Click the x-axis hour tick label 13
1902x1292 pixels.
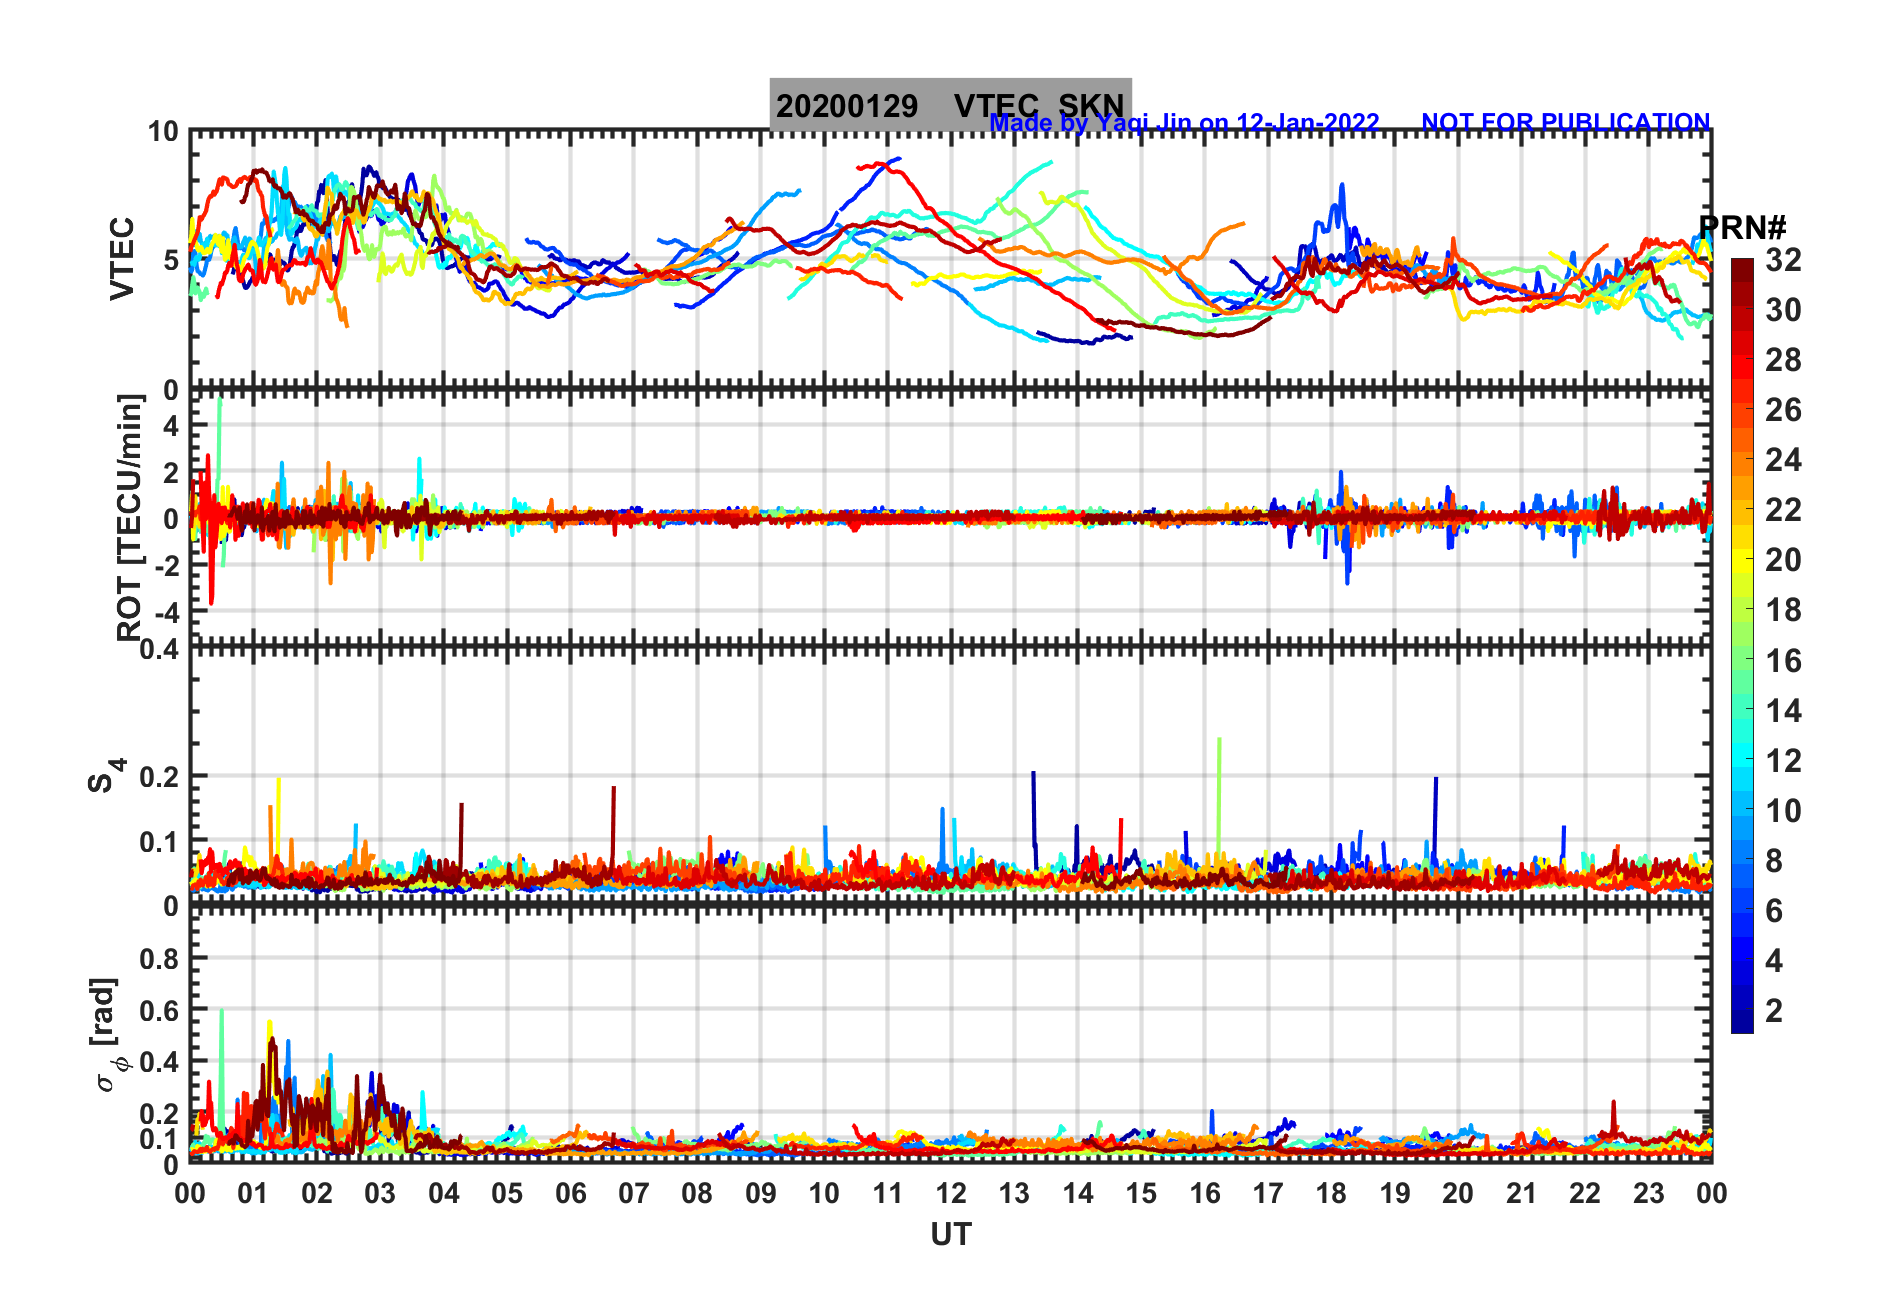(x=1014, y=1194)
